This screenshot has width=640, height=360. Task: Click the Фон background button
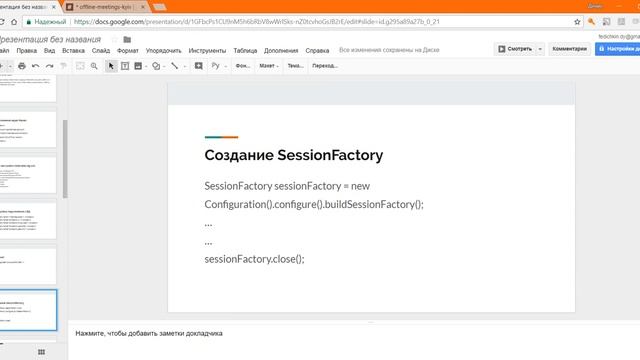pos(243,66)
